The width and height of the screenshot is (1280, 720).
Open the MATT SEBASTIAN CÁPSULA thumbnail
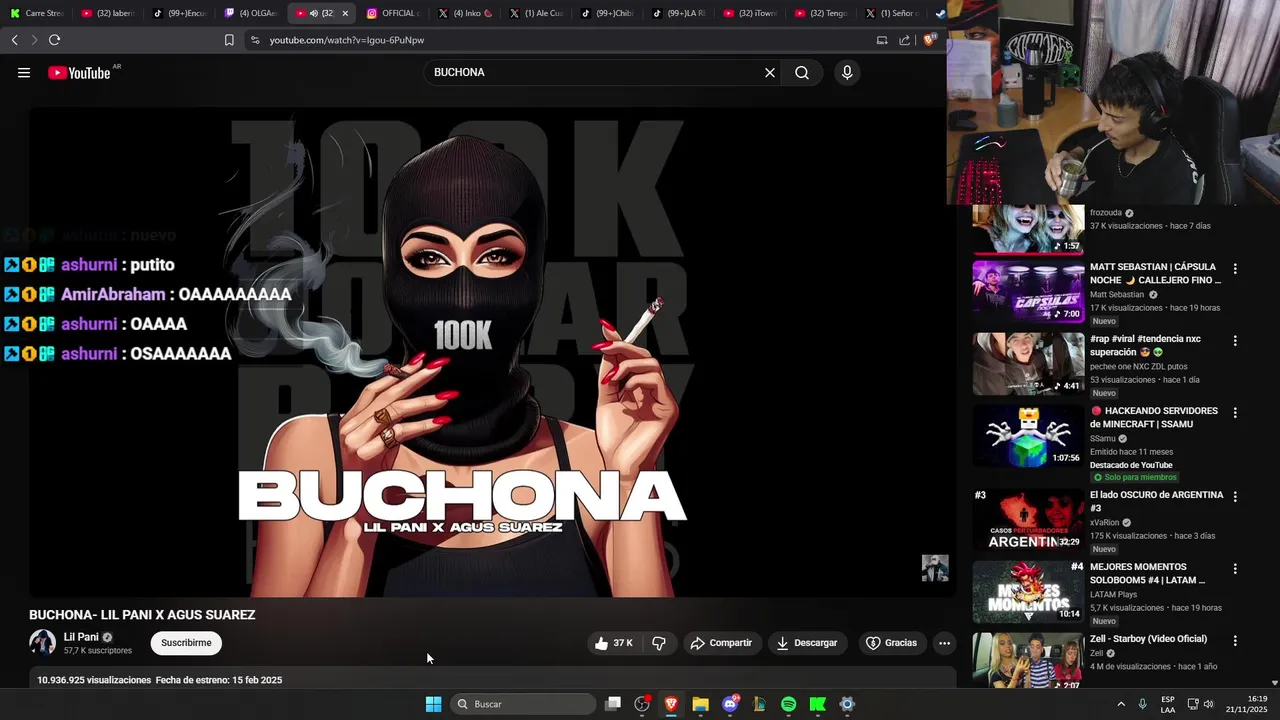(1028, 292)
